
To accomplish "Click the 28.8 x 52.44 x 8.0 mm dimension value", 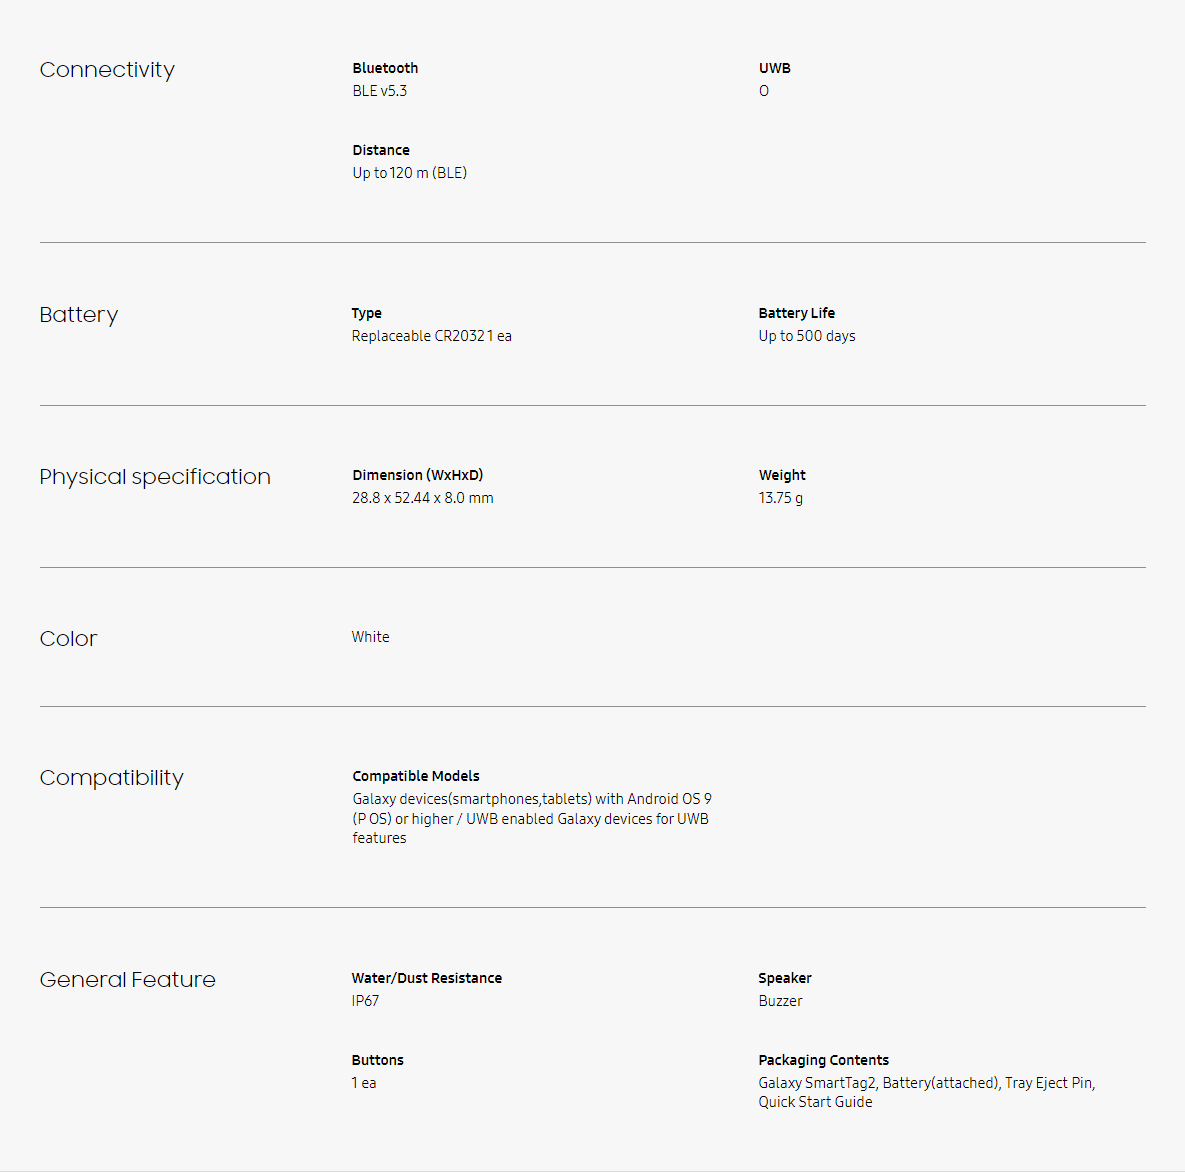I will (422, 498).
